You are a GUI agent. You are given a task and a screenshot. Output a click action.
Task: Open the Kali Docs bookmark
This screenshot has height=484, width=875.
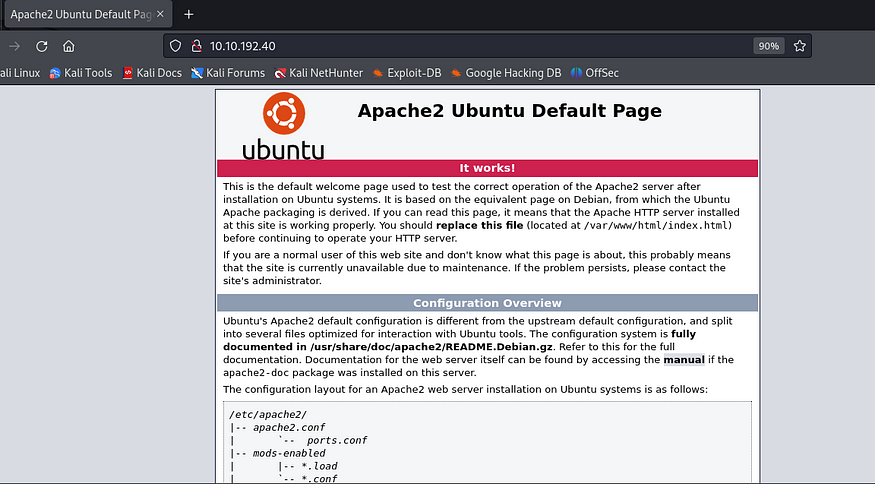[x=152, y=73]
